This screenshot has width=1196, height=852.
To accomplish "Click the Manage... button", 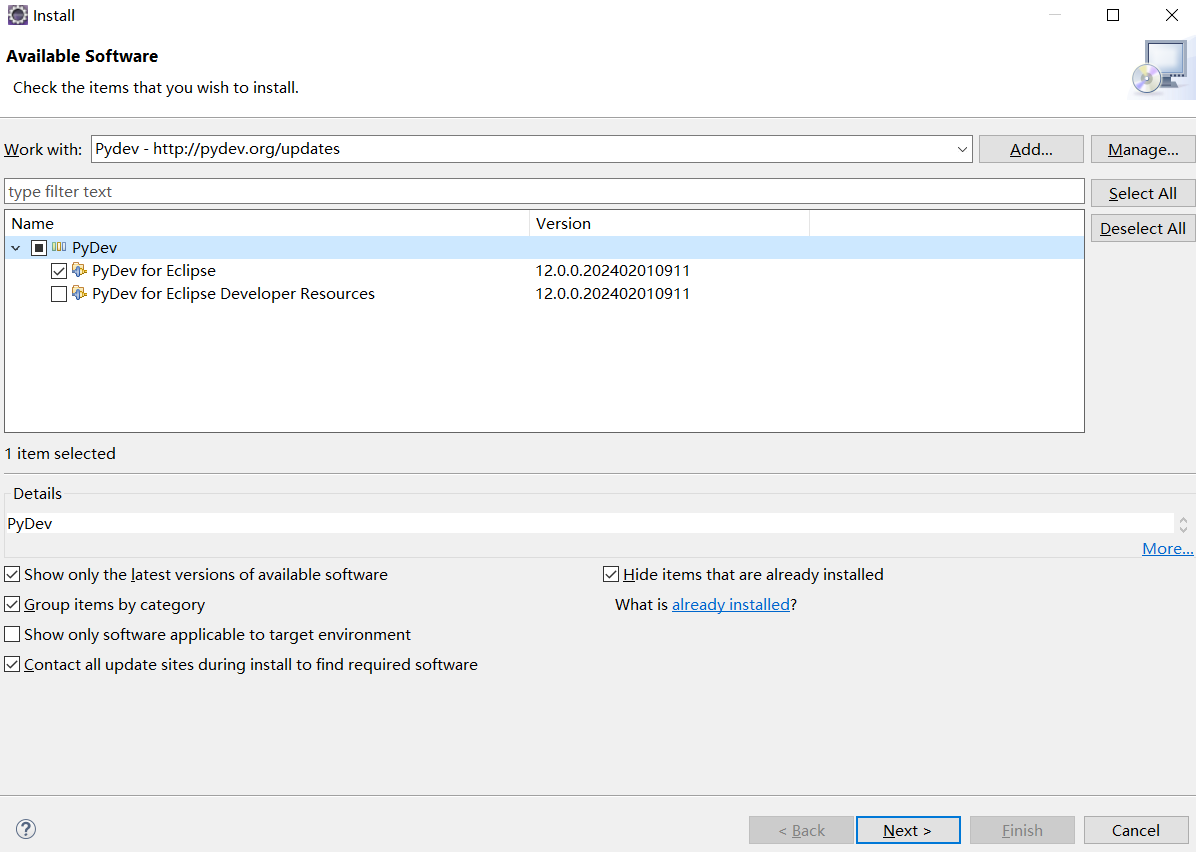I will coord(1143,150).
